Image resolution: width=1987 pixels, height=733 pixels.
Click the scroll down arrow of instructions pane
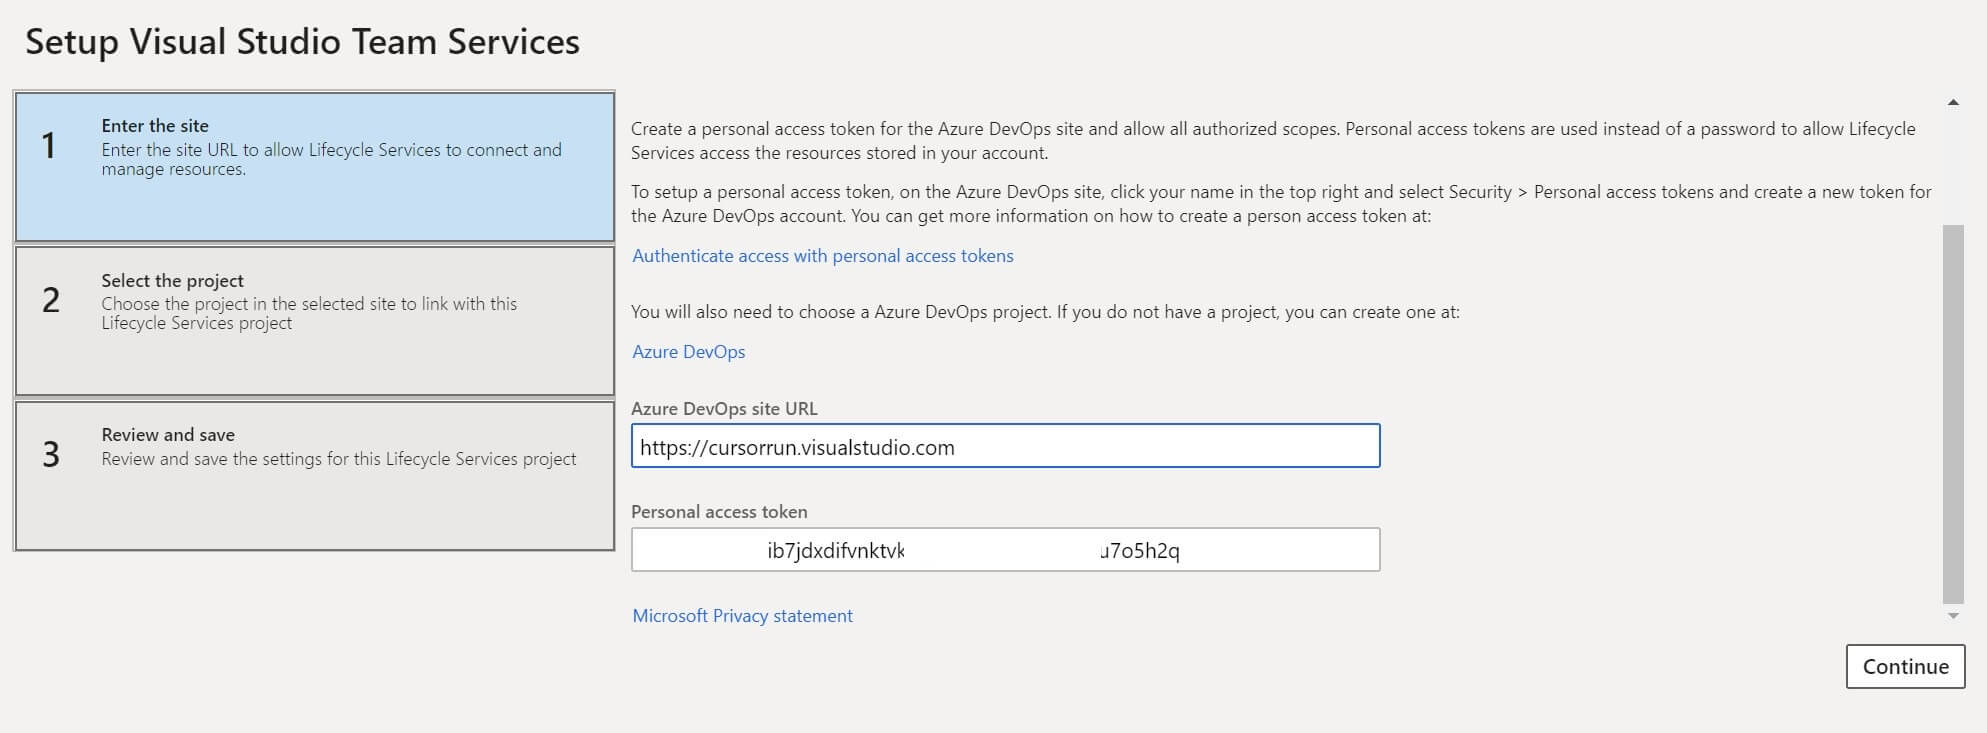(1953, 616)
